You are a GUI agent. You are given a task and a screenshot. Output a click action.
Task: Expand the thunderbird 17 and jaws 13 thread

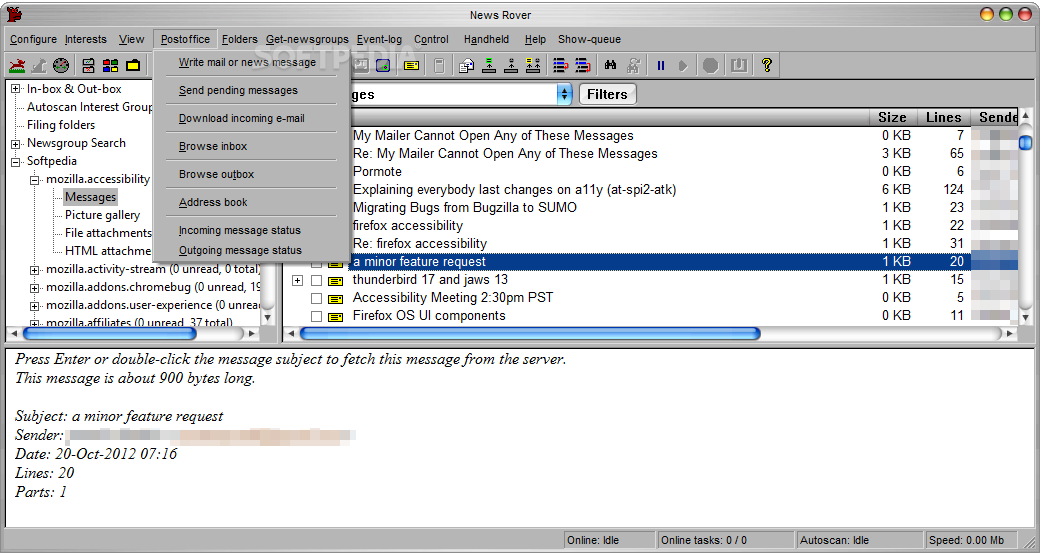pos(297,281)
